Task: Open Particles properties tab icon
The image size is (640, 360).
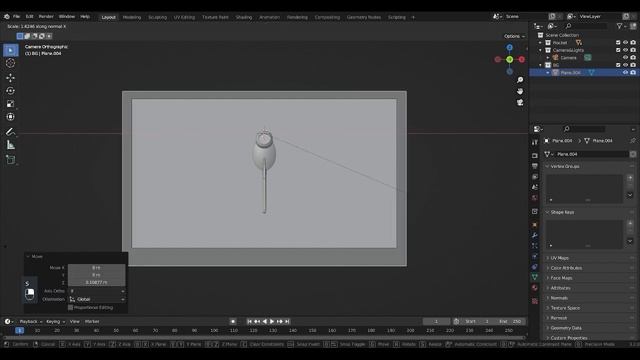Action: click(535, 246)
